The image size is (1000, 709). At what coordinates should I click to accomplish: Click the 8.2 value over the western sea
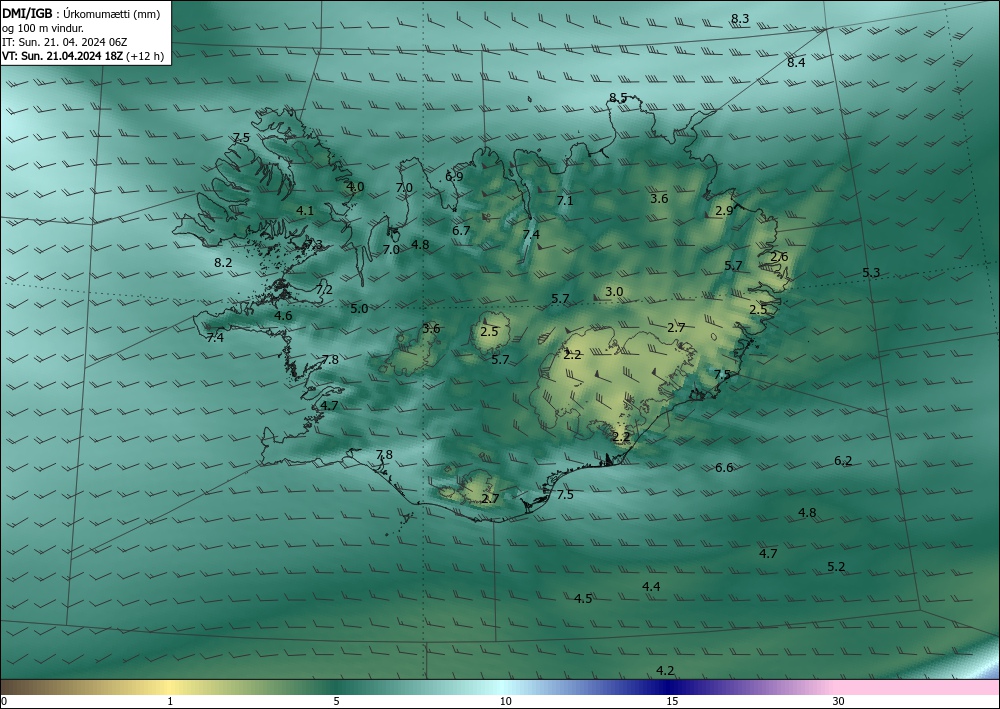pyautogui.click(x=223, y=263)
